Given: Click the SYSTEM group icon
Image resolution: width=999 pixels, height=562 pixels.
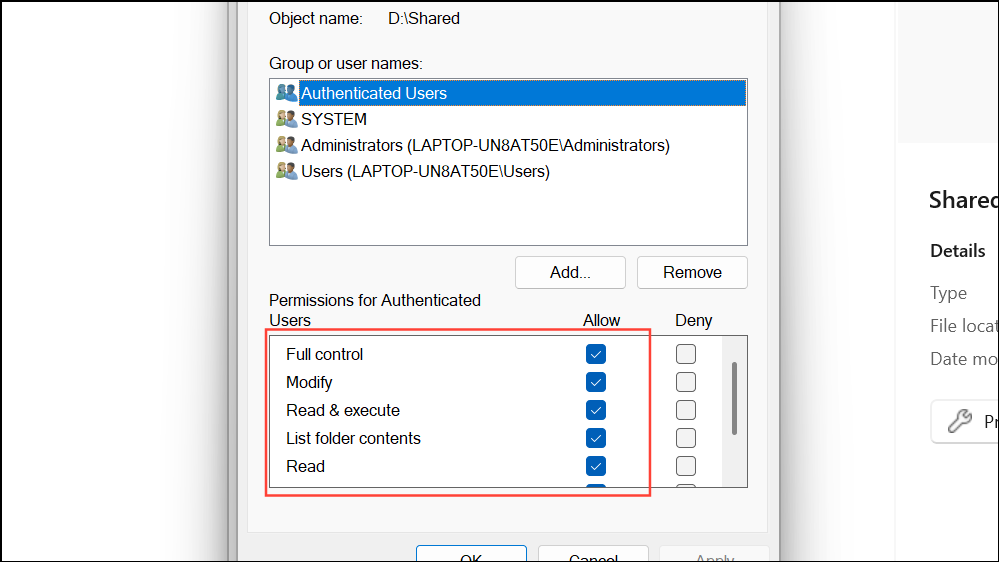Looking at the screenshot, I should point(287,119).
